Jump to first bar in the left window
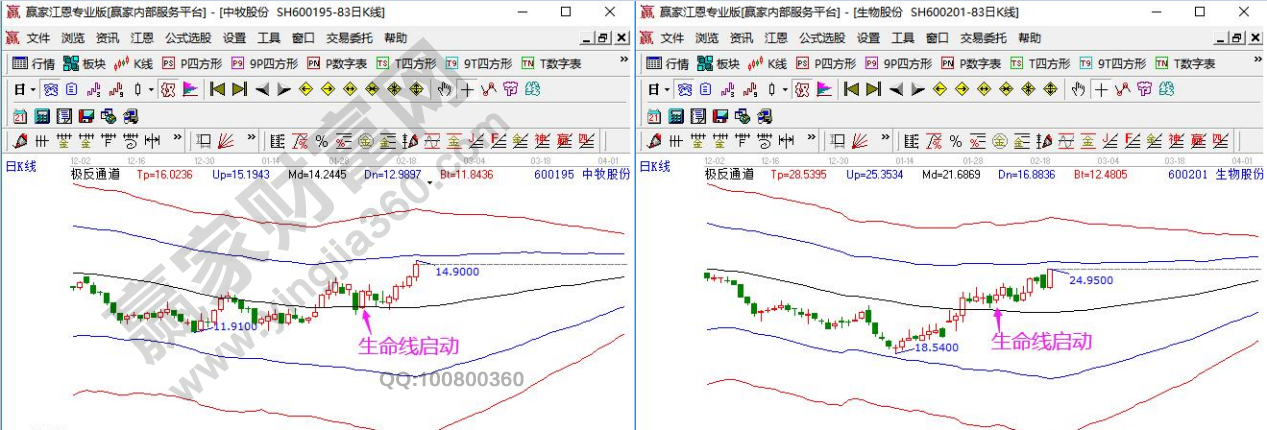Image resolution: width=1267 pixels, height=430 pixels. point(217,89)
